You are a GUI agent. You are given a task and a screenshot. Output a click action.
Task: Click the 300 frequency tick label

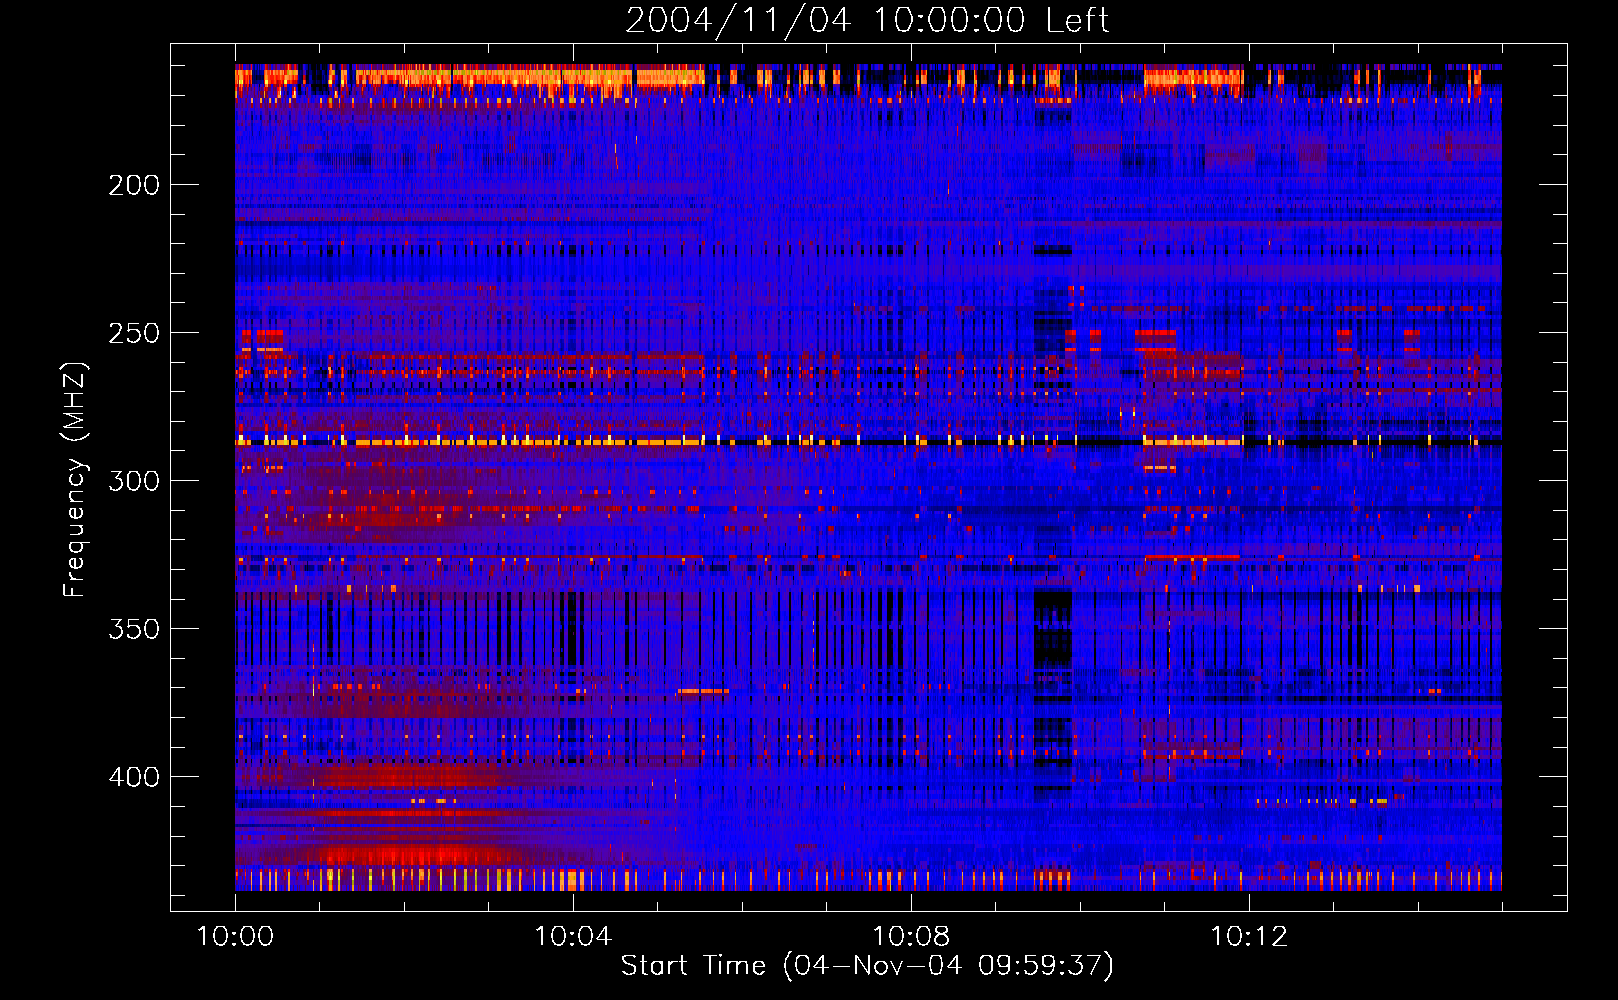coord(134,481)
